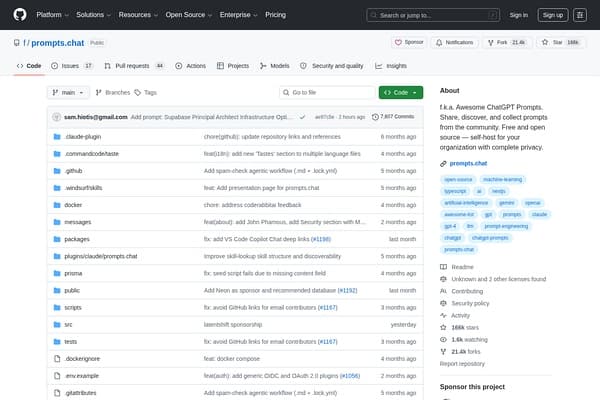
Task: Select the open-source topic tag
Action: (458, 180)
